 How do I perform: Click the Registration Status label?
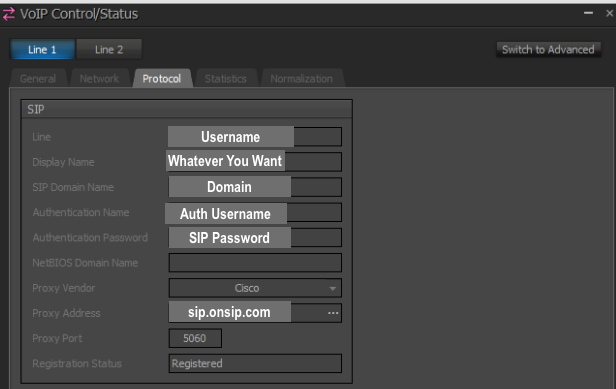[x=77, y=363]
